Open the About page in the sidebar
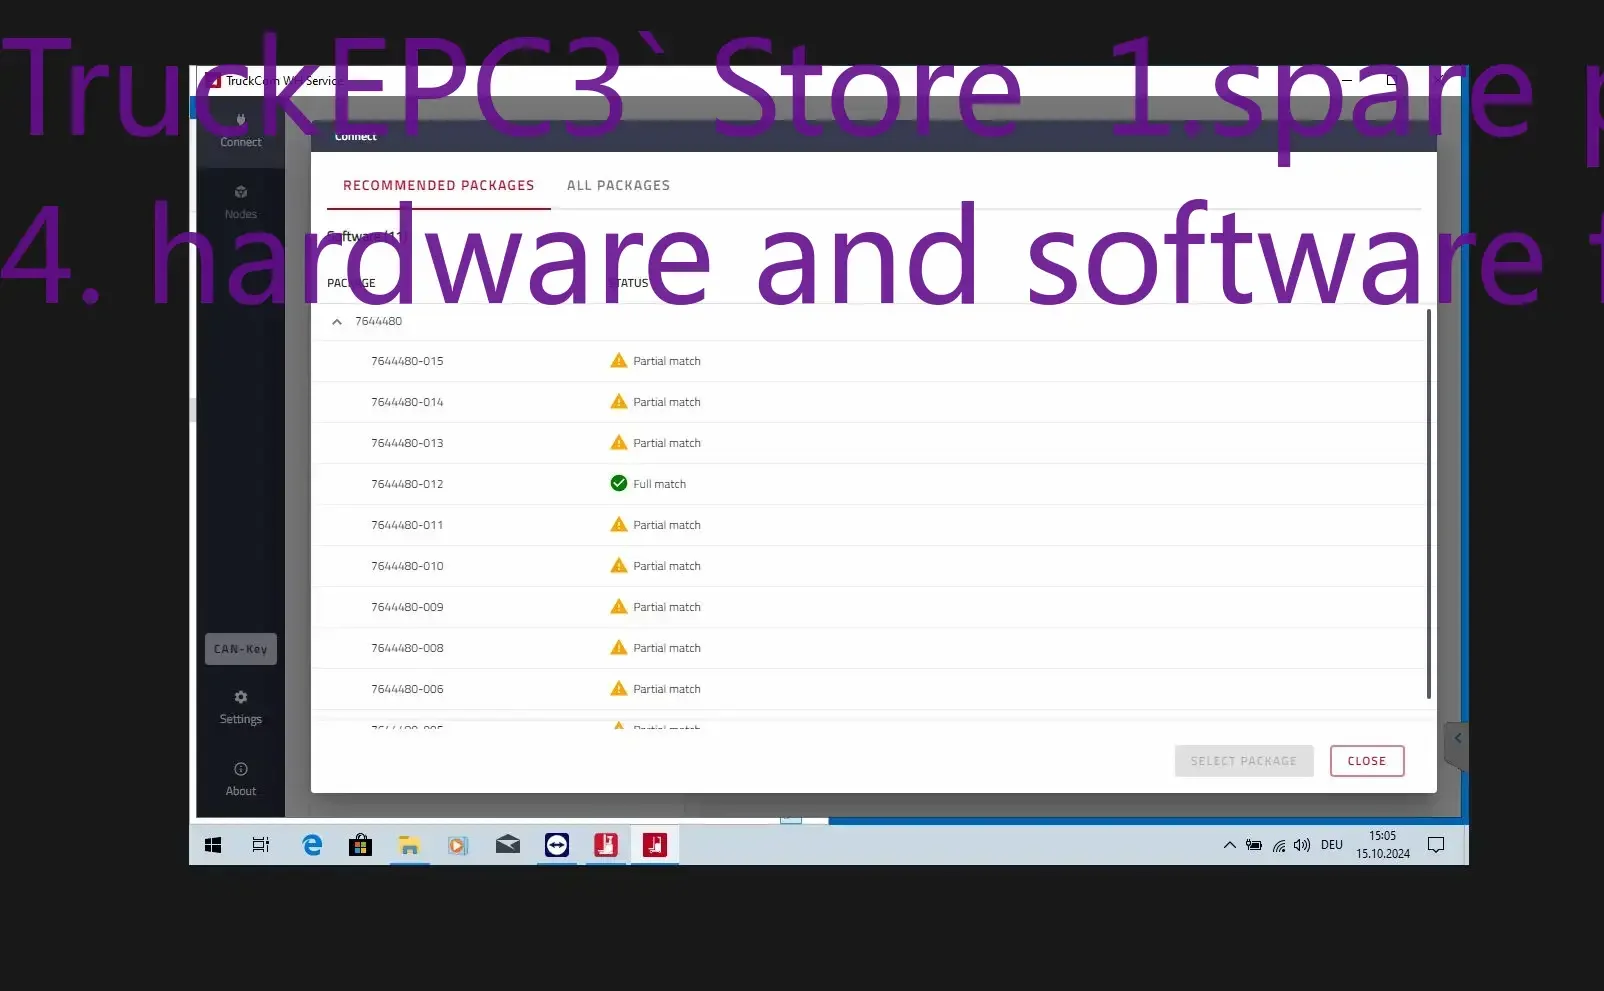Image resolution: width=1604 pixels, height=991 pixels. click(x=241, y=779)
